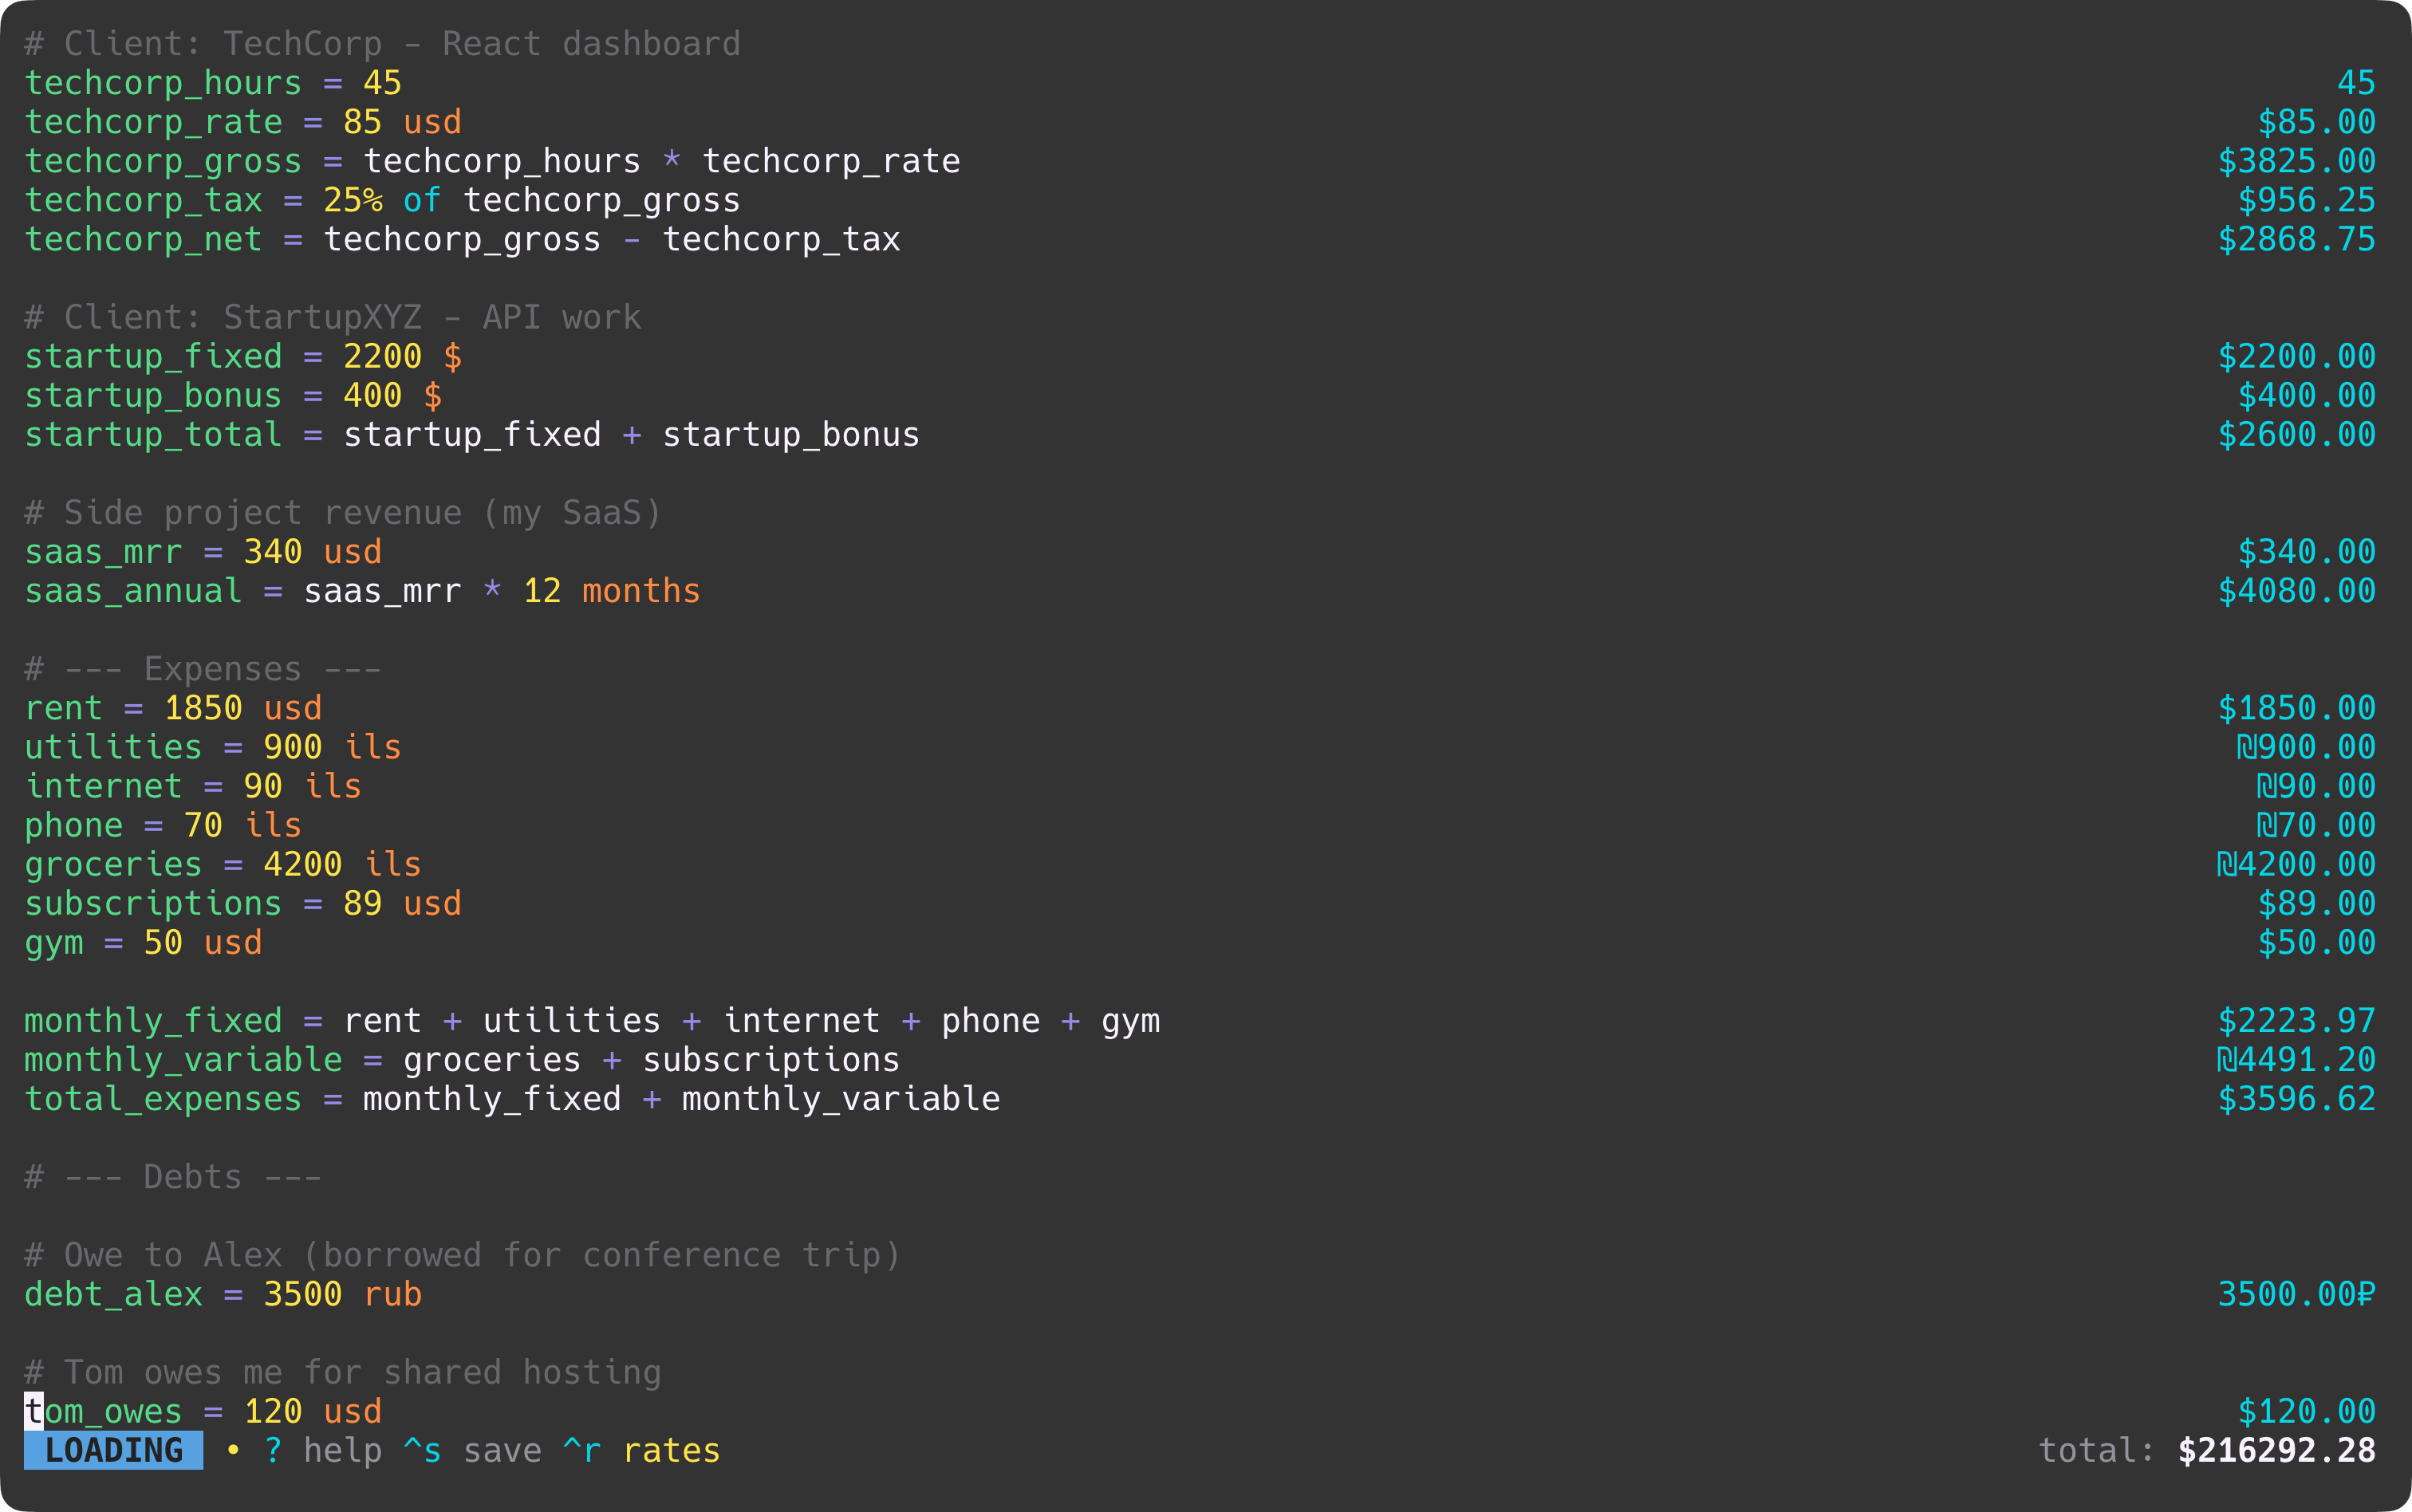Click the tom_owes result $120.00
The width and height of the screenshot is (2412, 1512).
(2306, 1411)
